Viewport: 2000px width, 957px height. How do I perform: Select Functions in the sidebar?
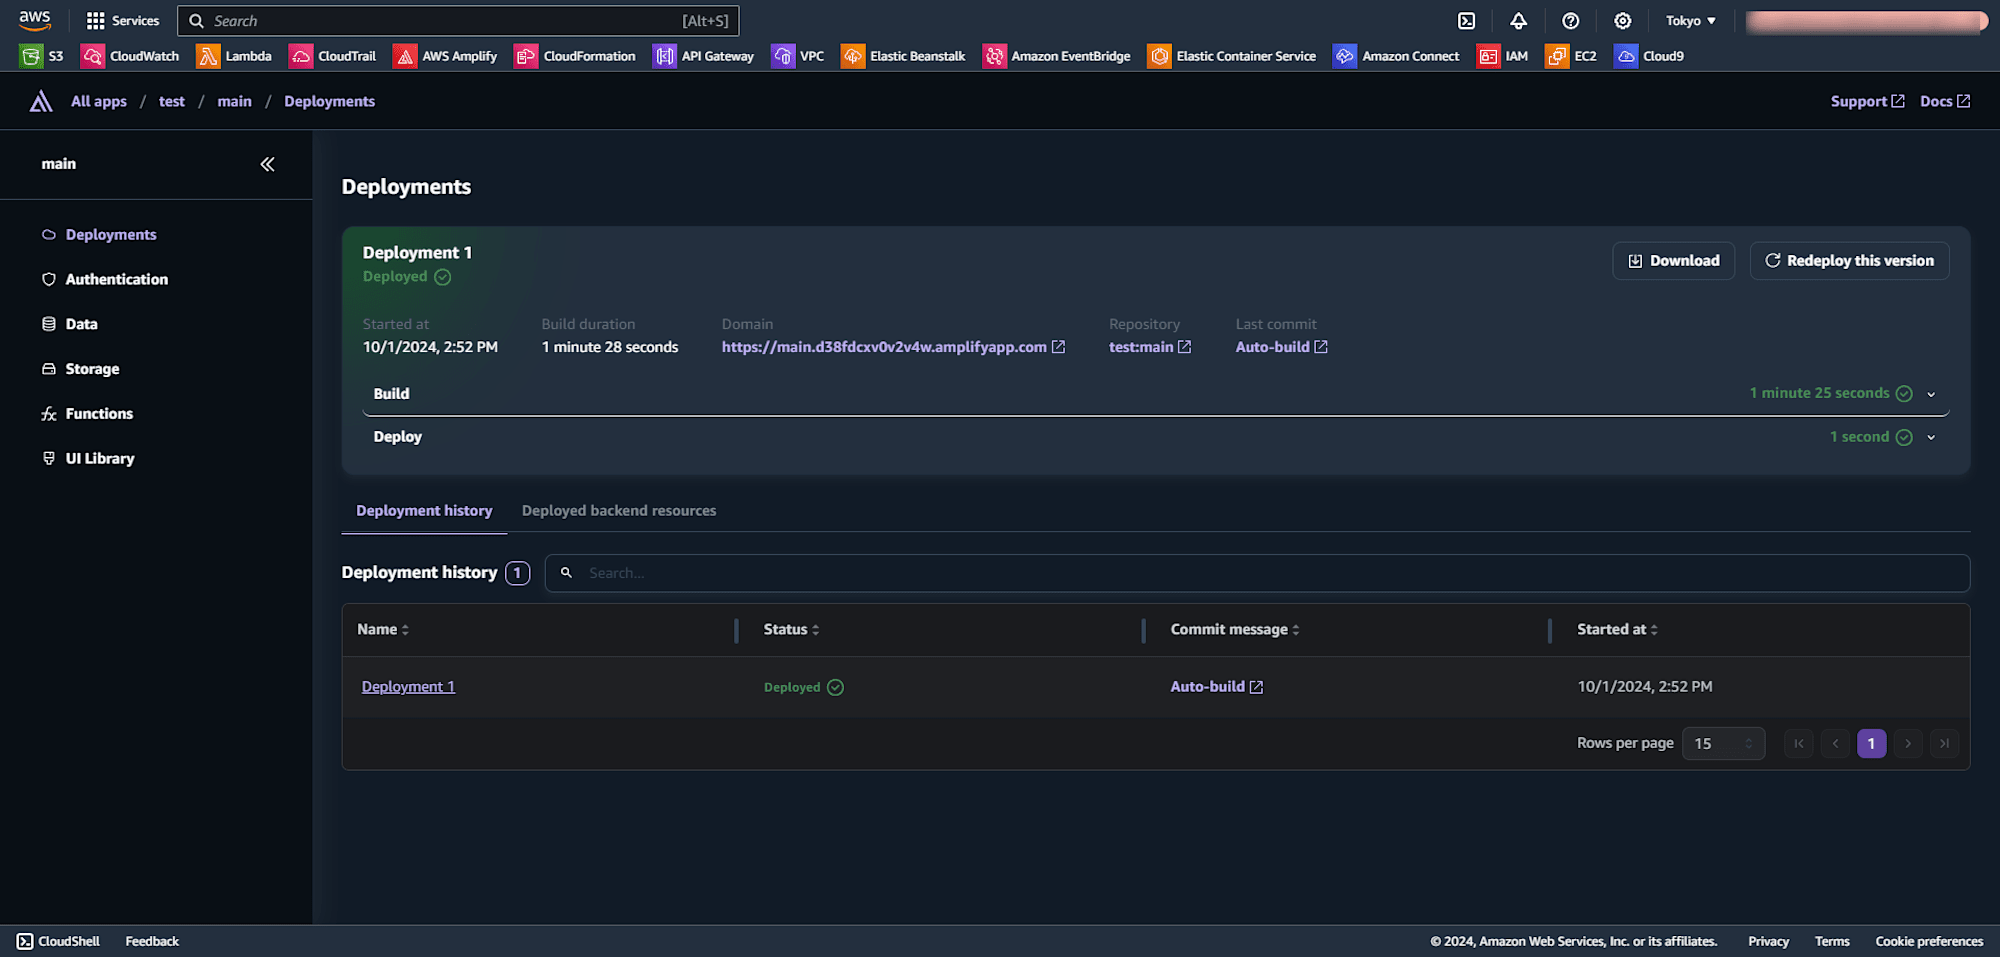tap(87, 413)
